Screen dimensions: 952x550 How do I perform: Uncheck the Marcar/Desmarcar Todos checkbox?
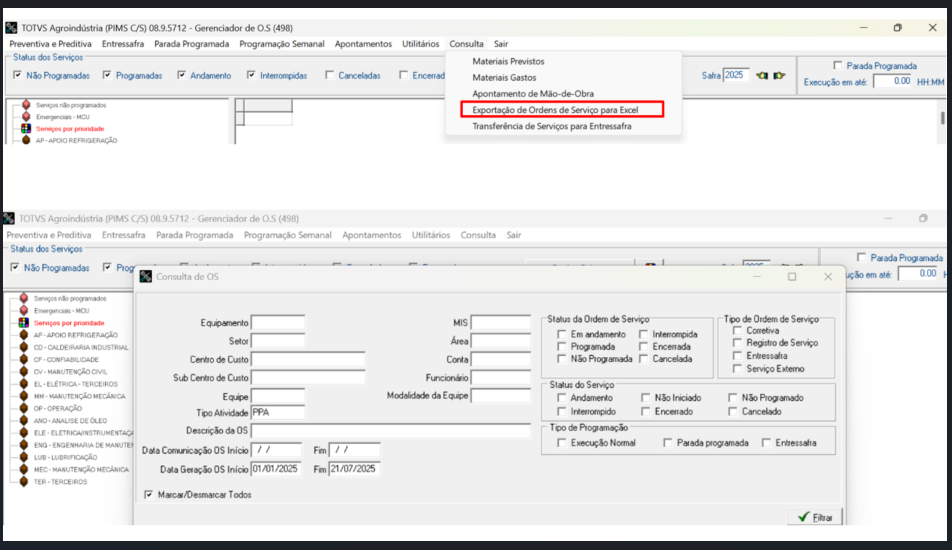tap(149, 495)
